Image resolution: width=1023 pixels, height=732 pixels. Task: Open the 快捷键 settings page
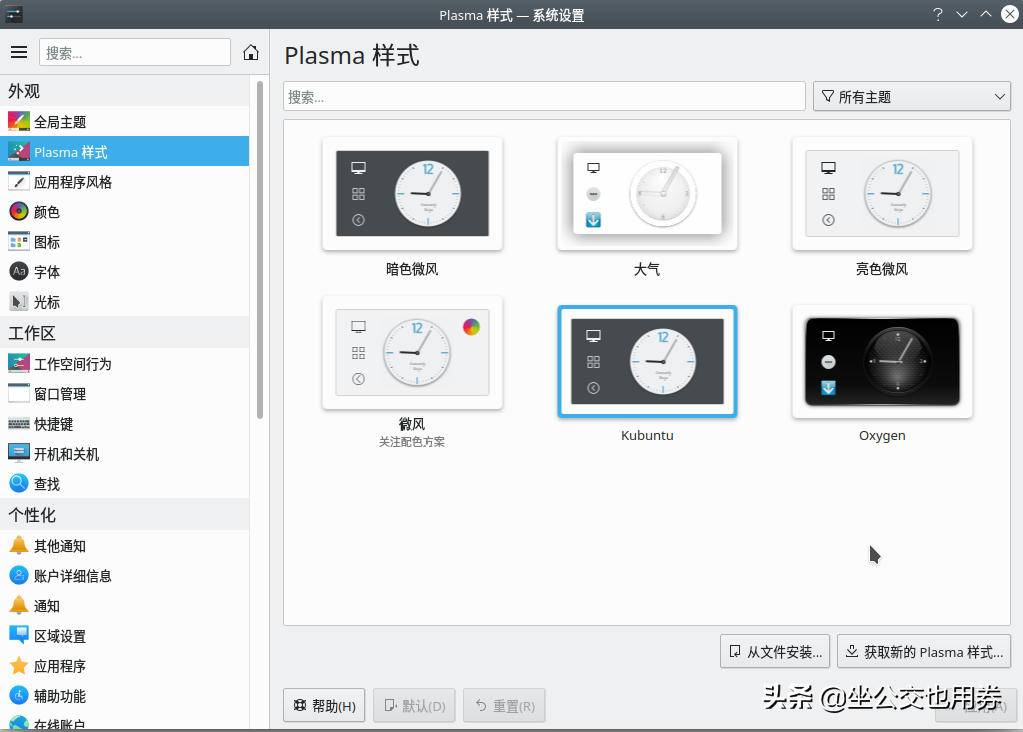125,423
